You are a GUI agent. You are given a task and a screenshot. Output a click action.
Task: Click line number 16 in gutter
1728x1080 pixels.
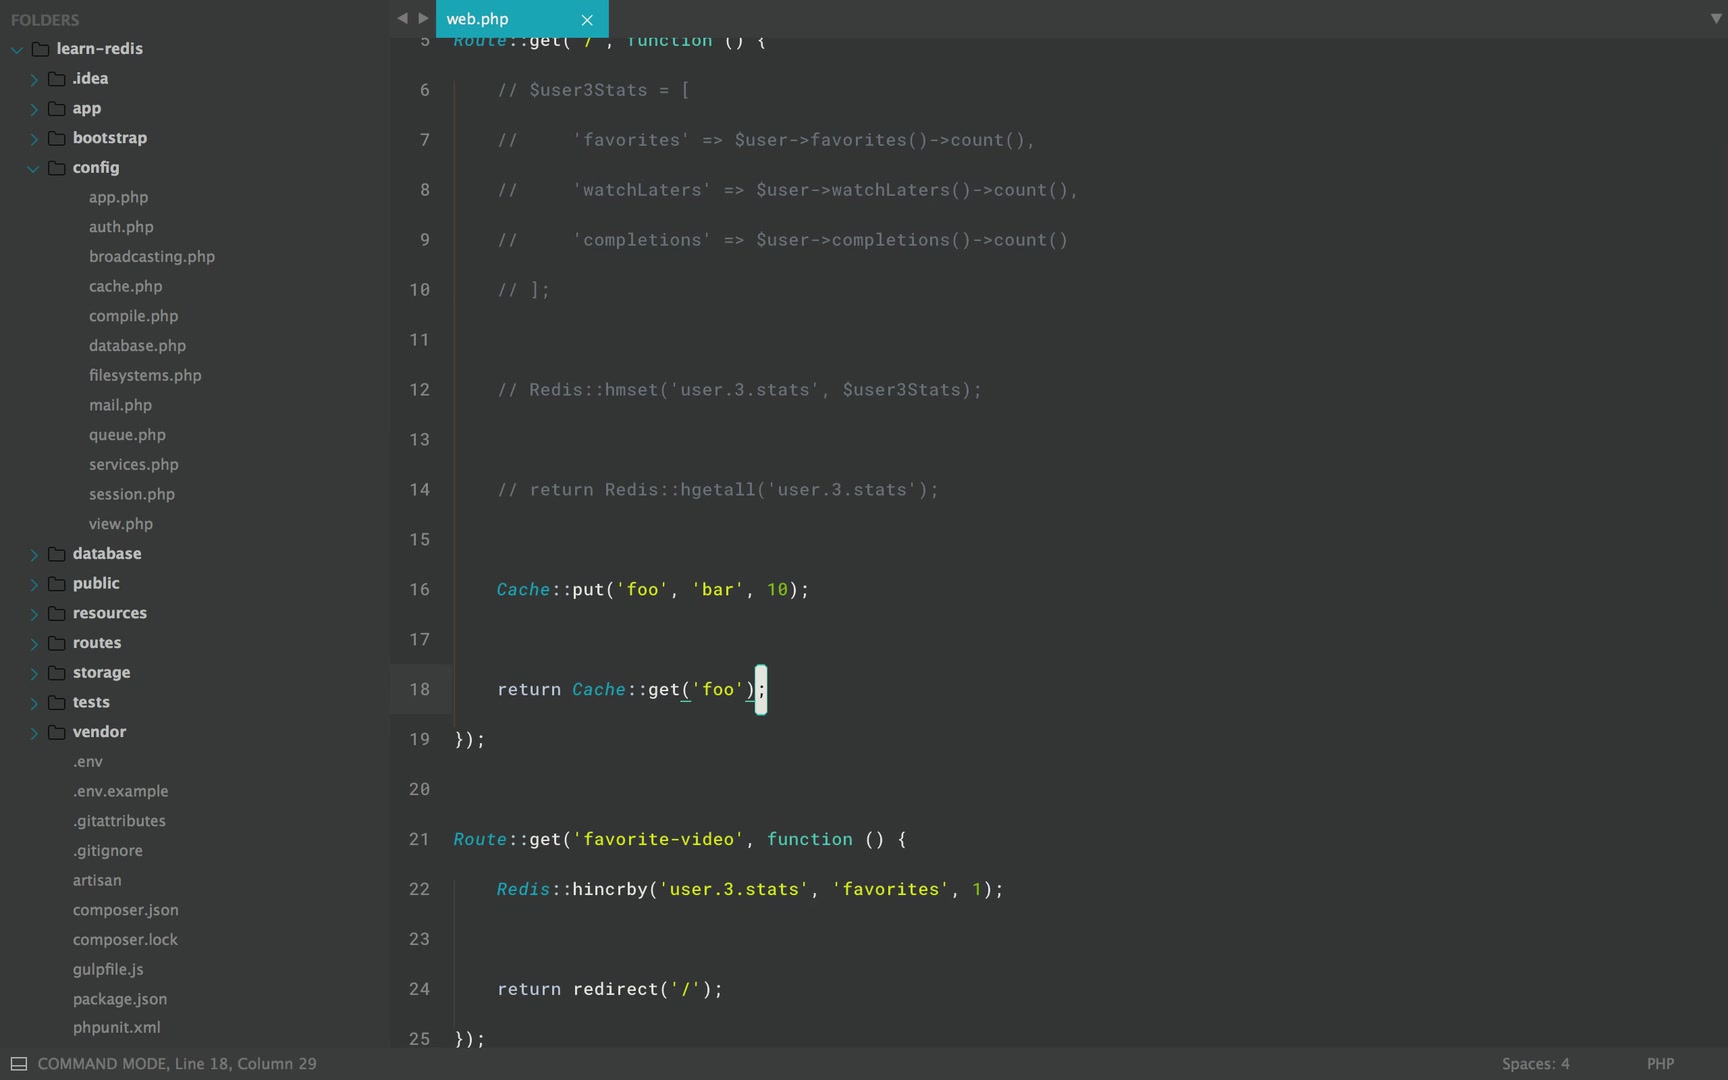tap(419, 590)
